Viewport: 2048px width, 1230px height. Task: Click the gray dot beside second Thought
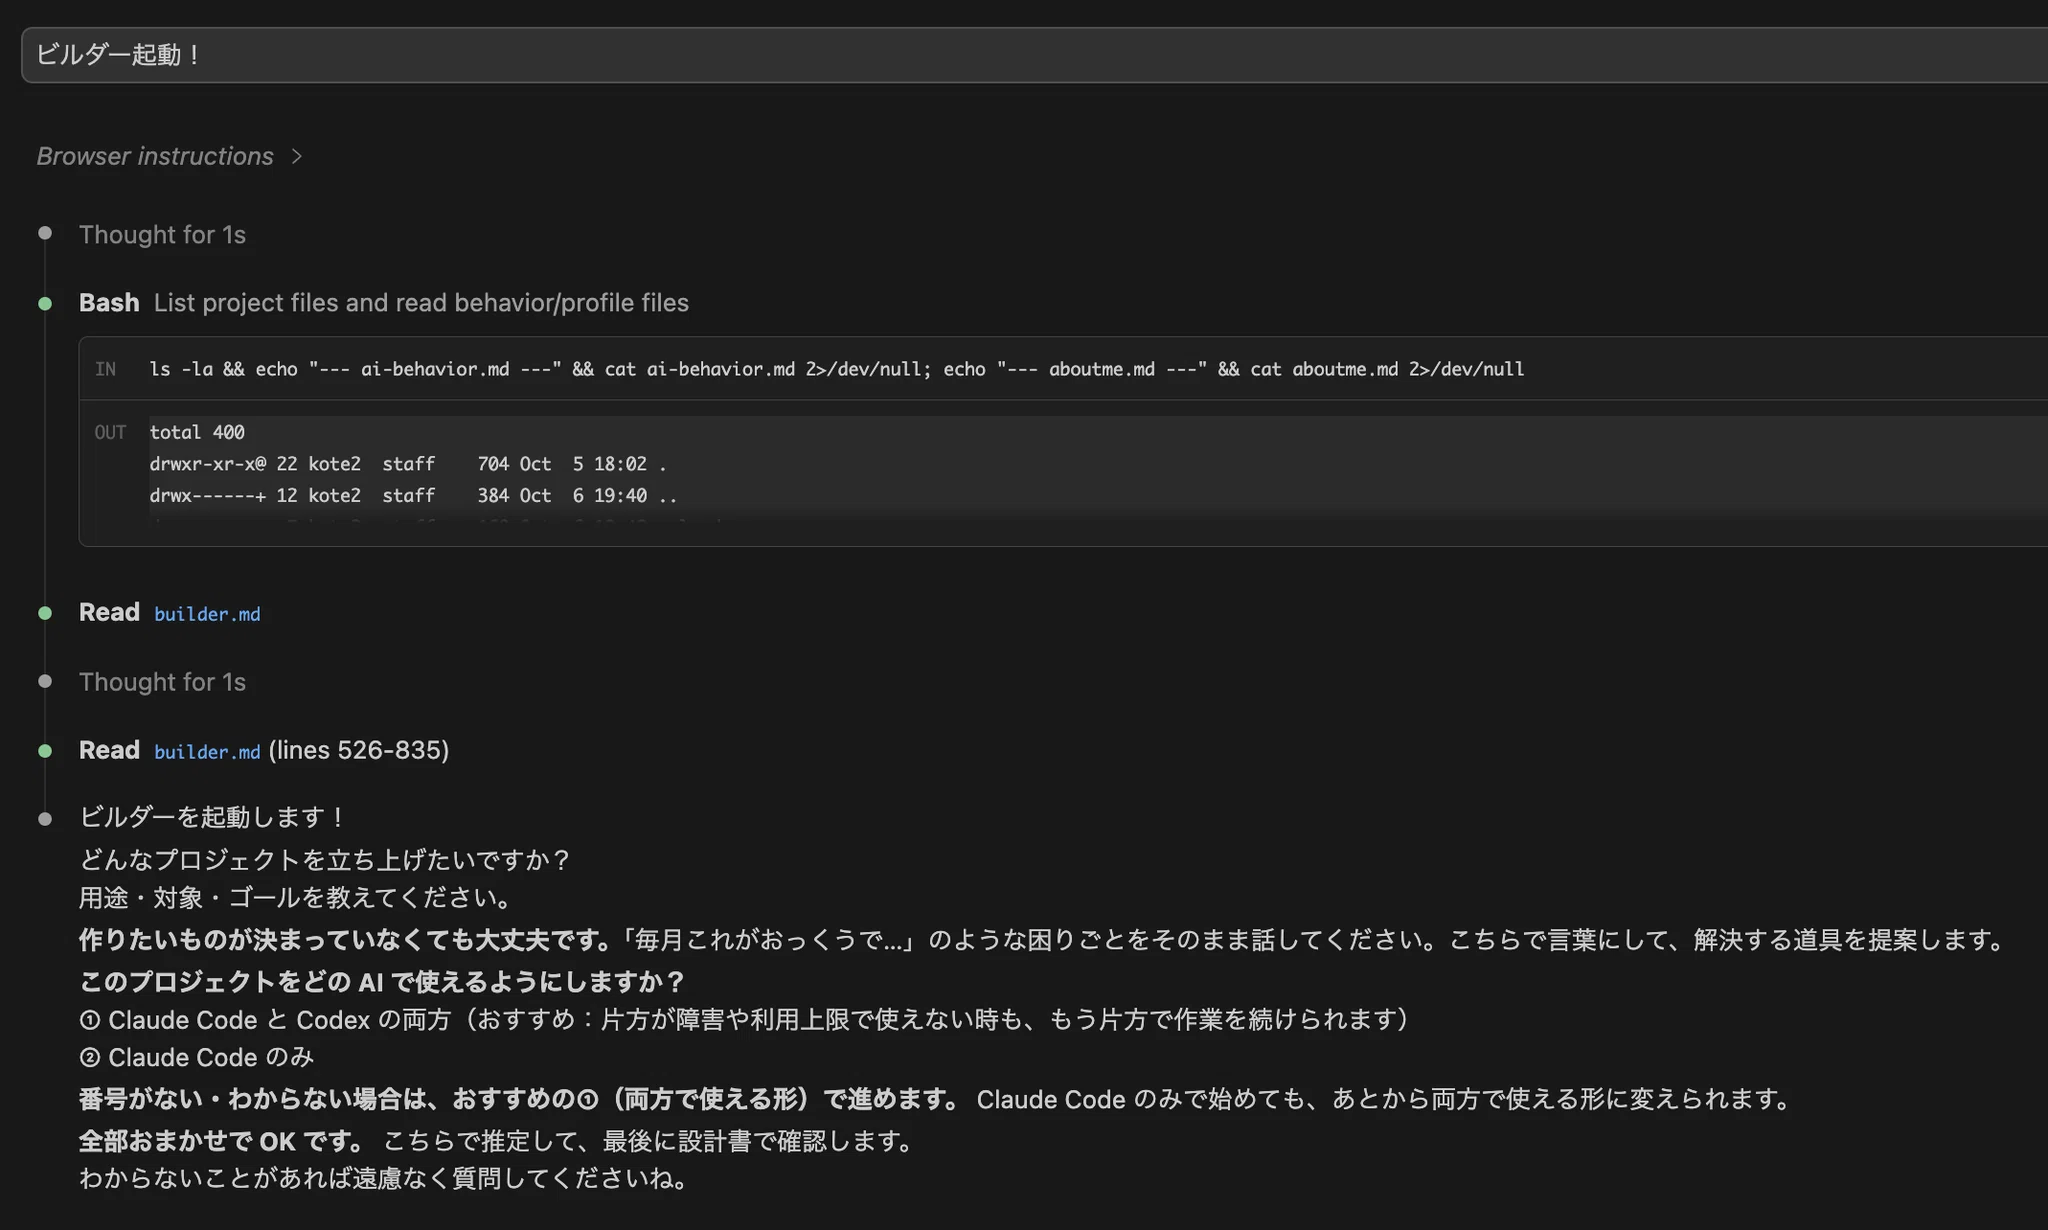point(45,681)
